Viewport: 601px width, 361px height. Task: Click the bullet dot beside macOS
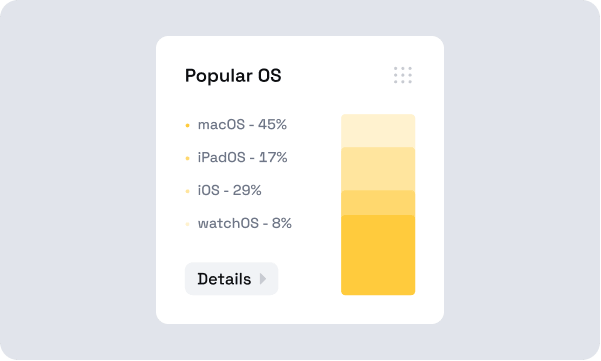pyautogui.click(x=187, y=125)
